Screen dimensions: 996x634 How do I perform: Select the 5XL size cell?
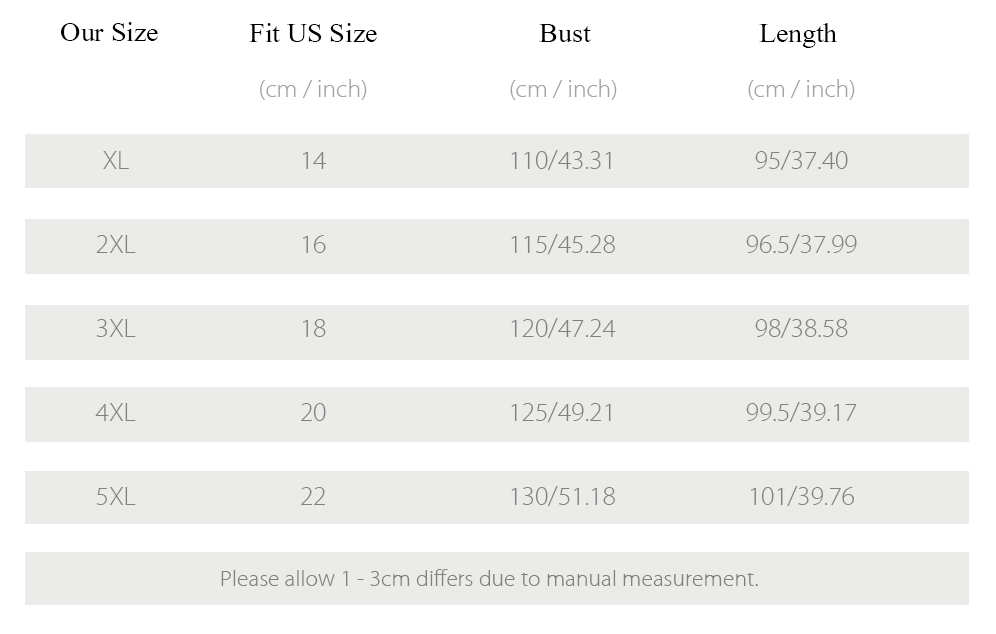(x=116, y=496)
